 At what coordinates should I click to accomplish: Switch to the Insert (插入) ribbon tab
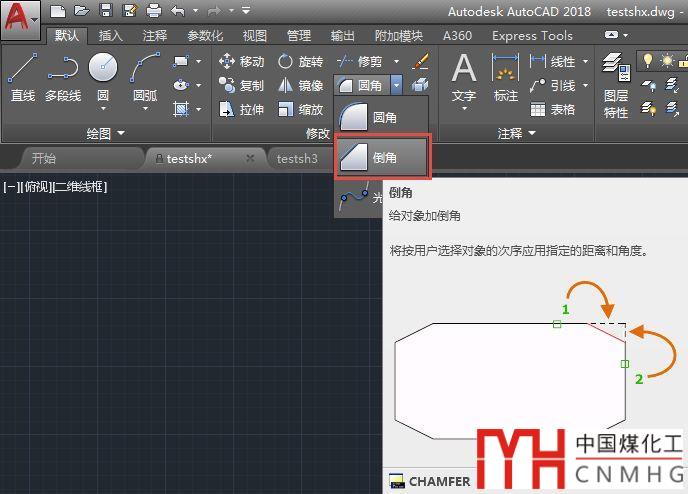pyautogui.click(x=110, y=36)
